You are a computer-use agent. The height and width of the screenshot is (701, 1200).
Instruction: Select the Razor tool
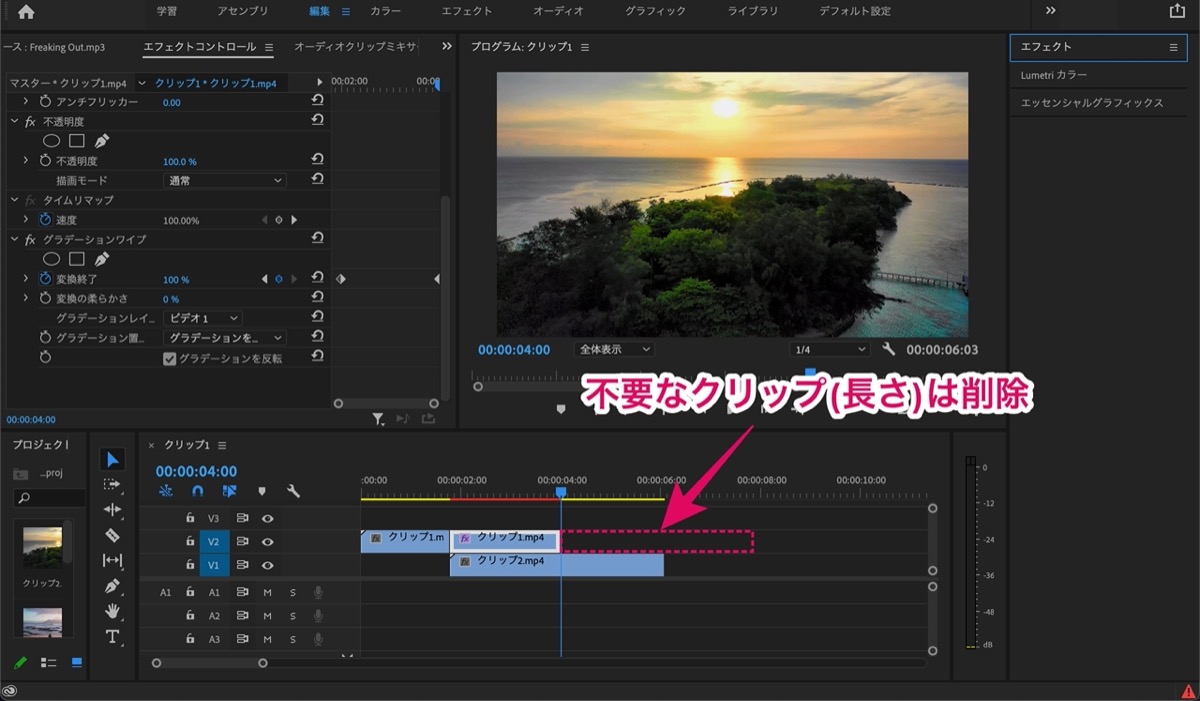point(113,535)
